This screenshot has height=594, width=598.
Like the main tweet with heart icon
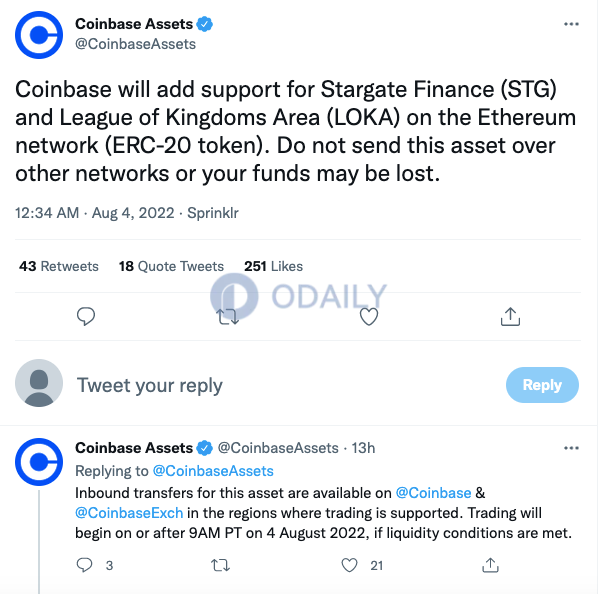coord(369,316)
